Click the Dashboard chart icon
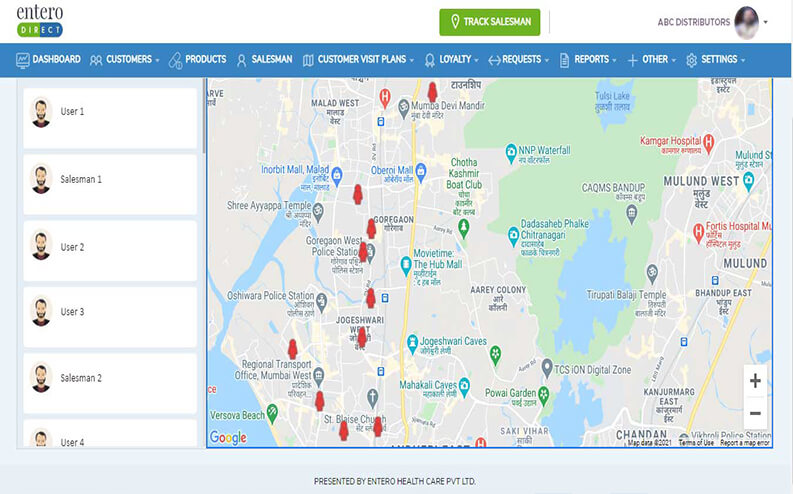Image resolution: width=793 pixels, height=494 pixels. 22,60
